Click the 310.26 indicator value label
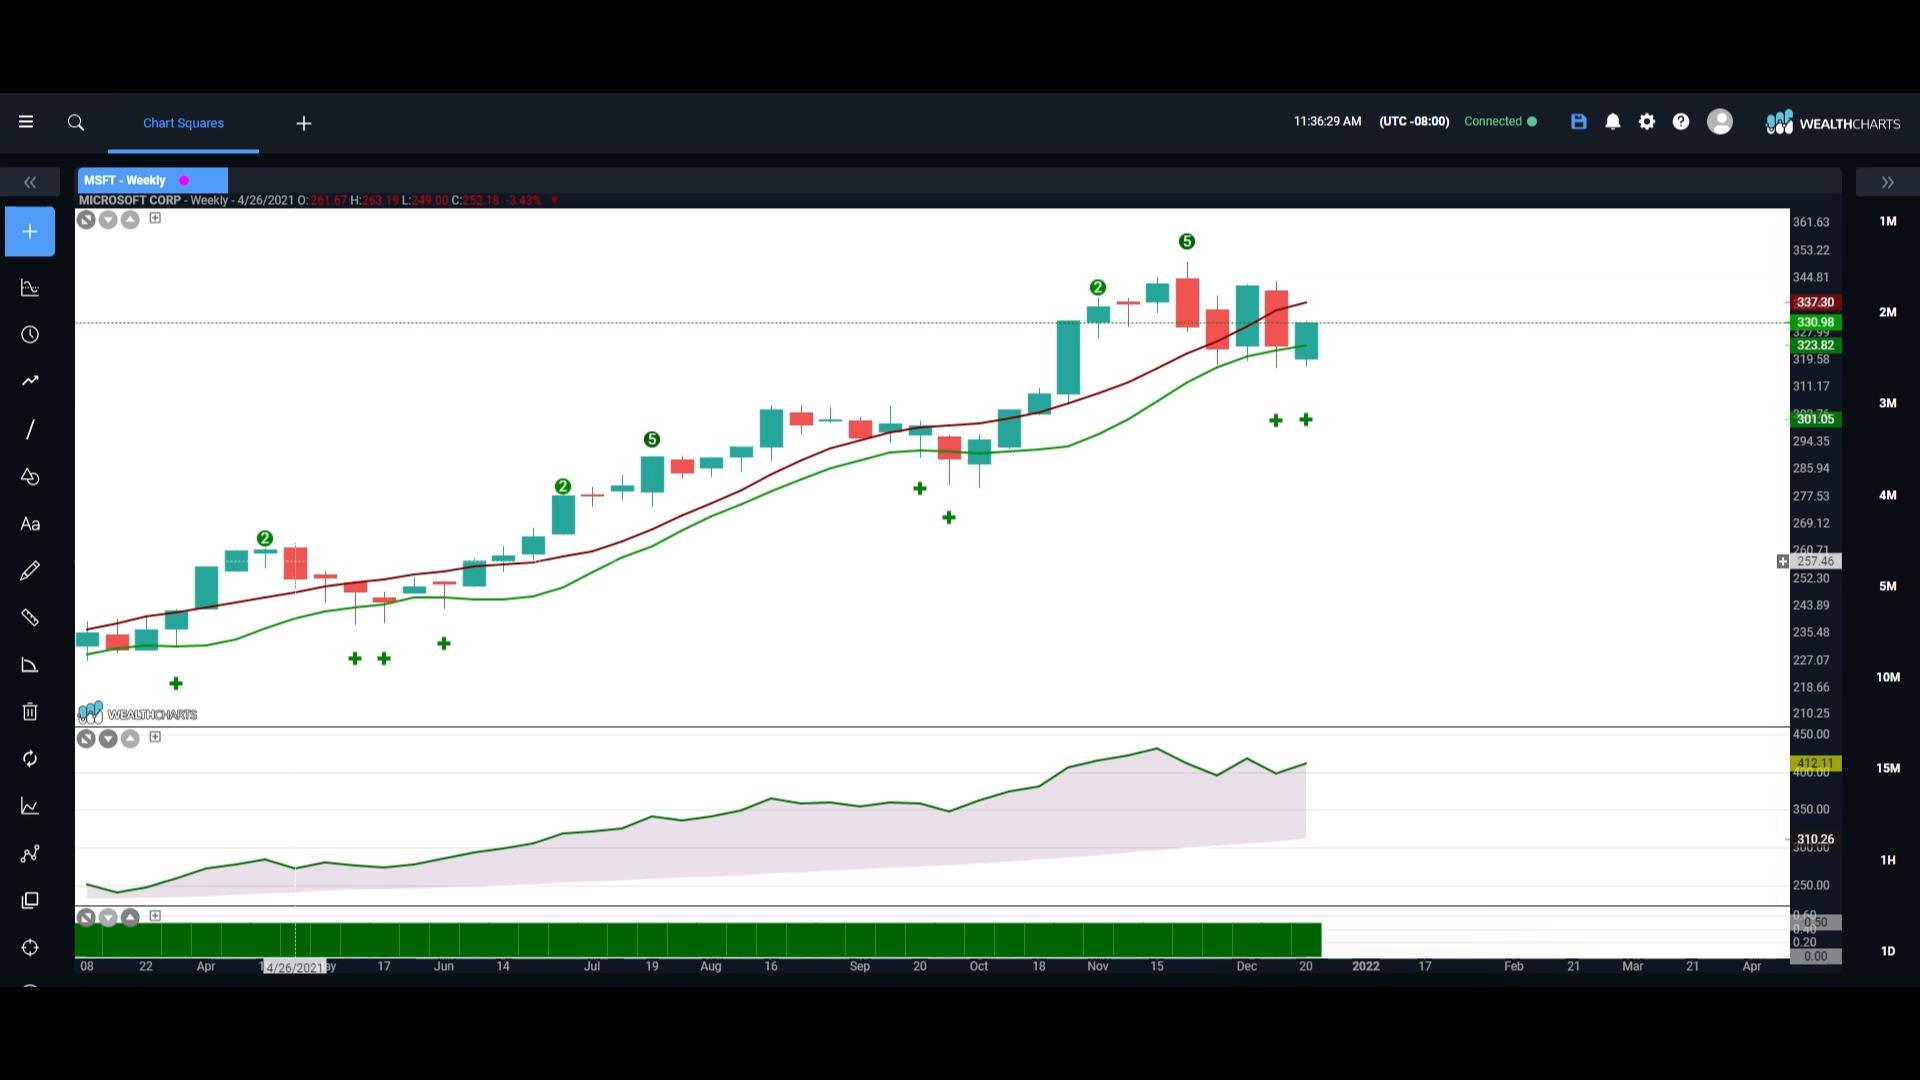Viewport: 1920px width, 1080px height. tap(1815, 840)
